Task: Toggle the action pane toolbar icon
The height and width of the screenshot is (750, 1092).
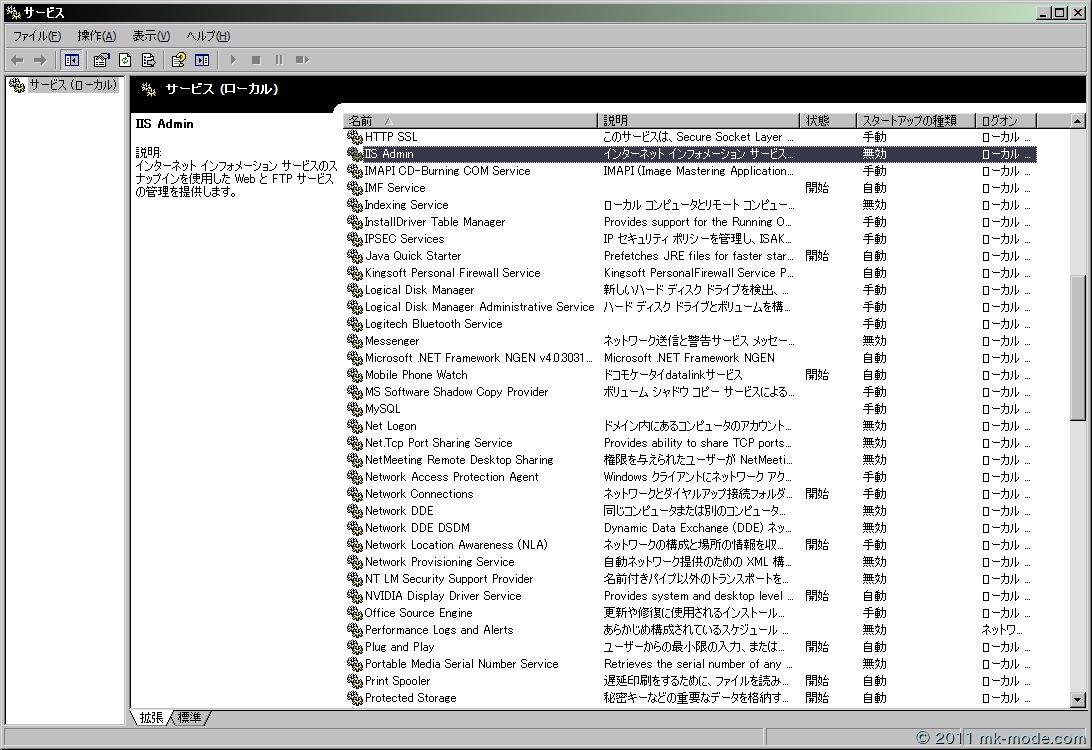Action: 202,60
